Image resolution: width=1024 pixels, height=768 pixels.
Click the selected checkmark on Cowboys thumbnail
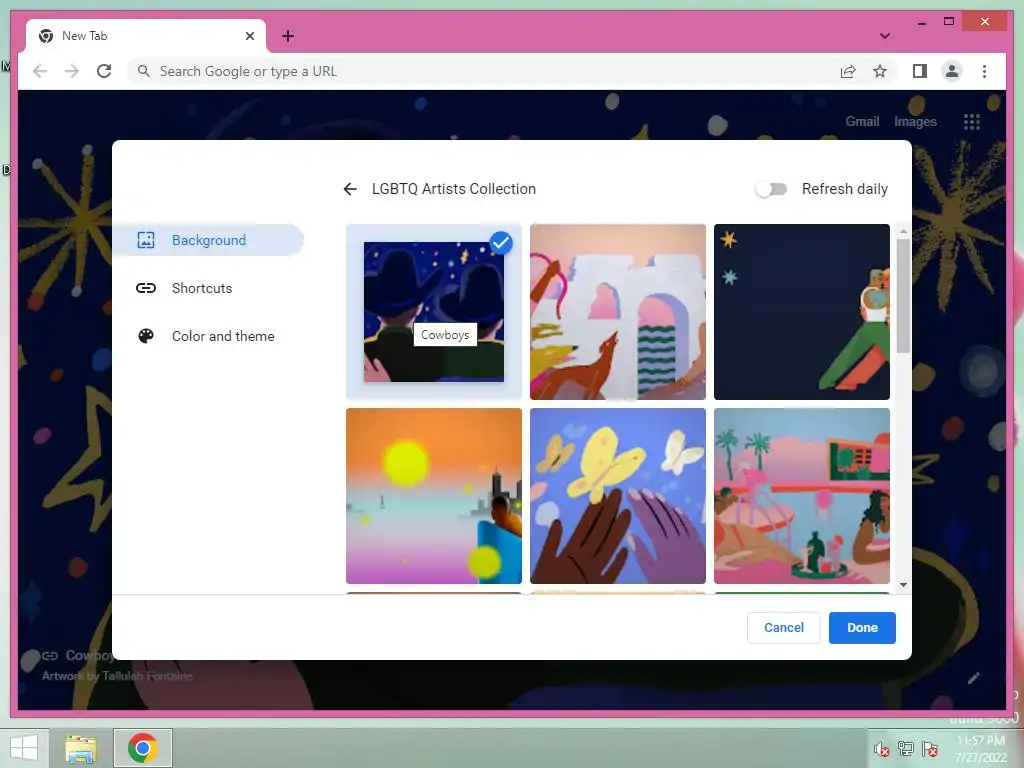501,243
